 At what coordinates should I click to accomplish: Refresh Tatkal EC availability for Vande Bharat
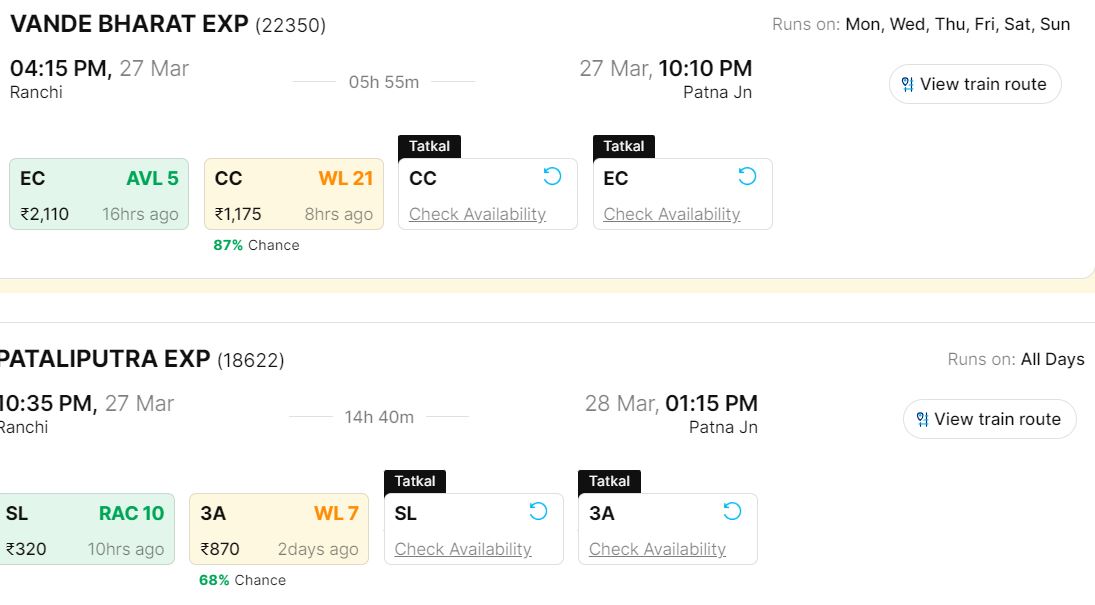pyautogui.click(x=747, y=177)
